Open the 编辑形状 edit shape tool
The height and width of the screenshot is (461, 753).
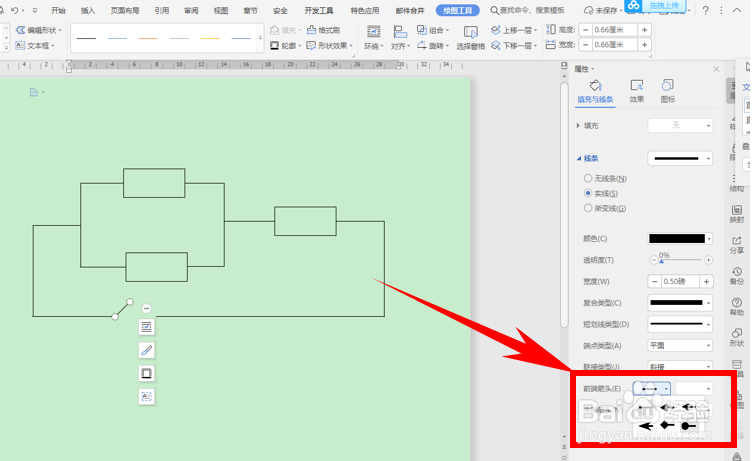[38, 30]
